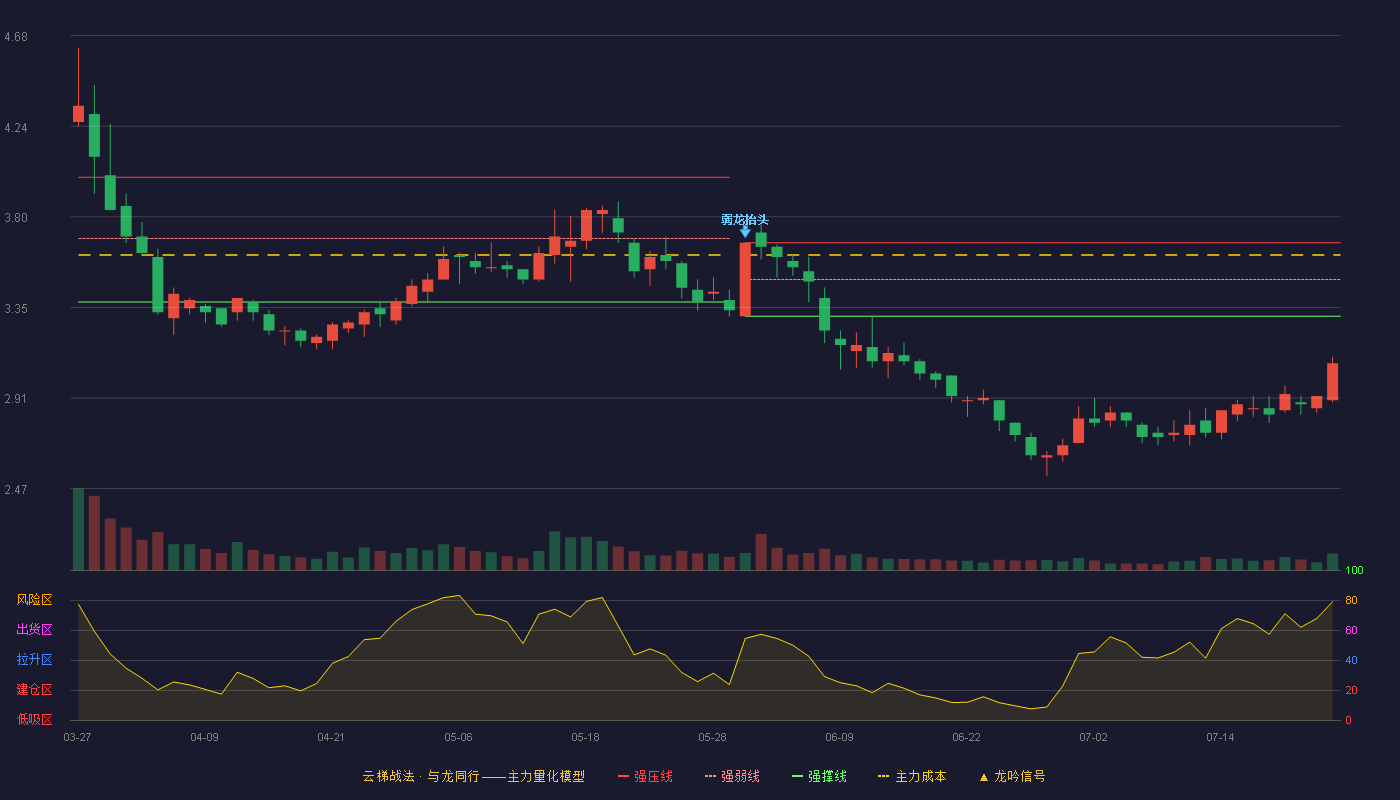Click the 4.68 price axis label
1400x800 pixels.
click(16, 37)
